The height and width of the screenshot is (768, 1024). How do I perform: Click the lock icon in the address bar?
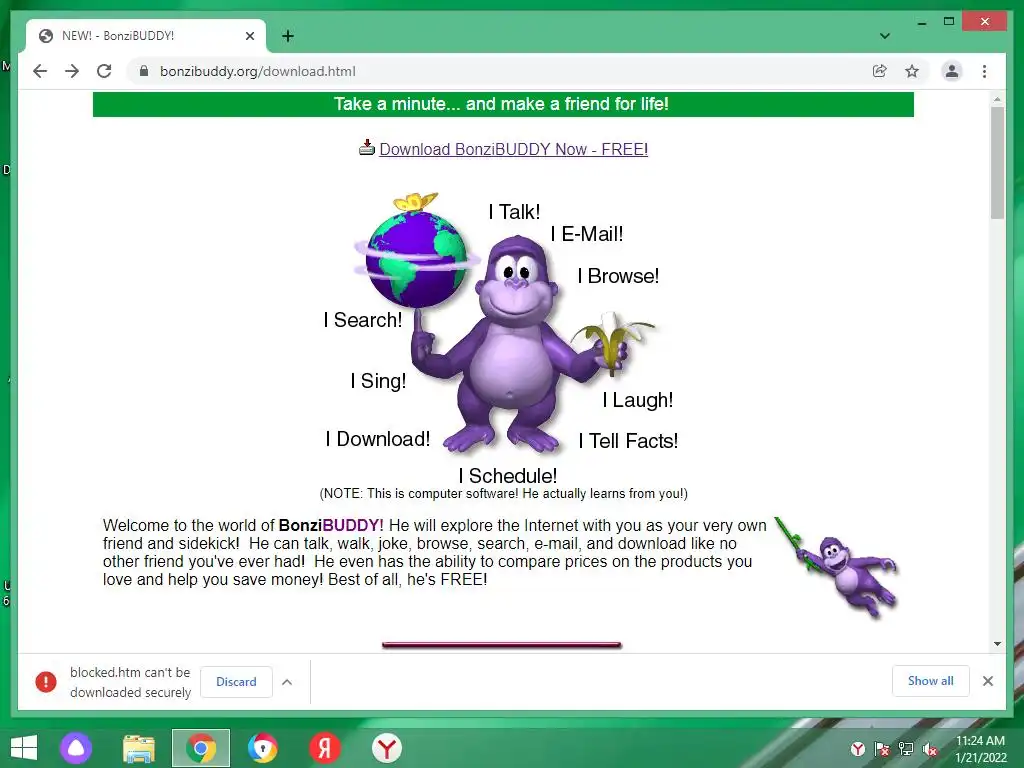pos(144,71)
